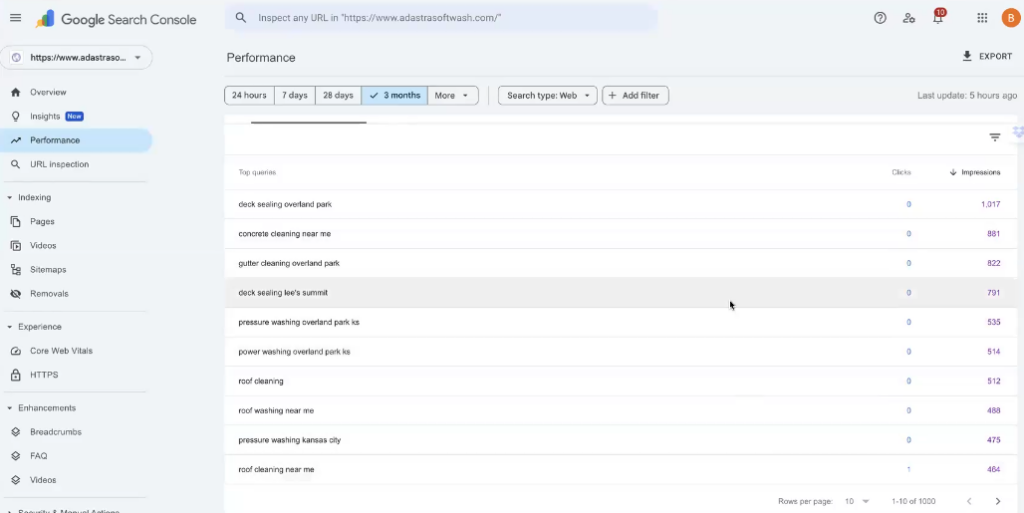The image size is (1024, 513).
Task: Click the Videos icon under Indexing
Action: (x=16, y=245)
